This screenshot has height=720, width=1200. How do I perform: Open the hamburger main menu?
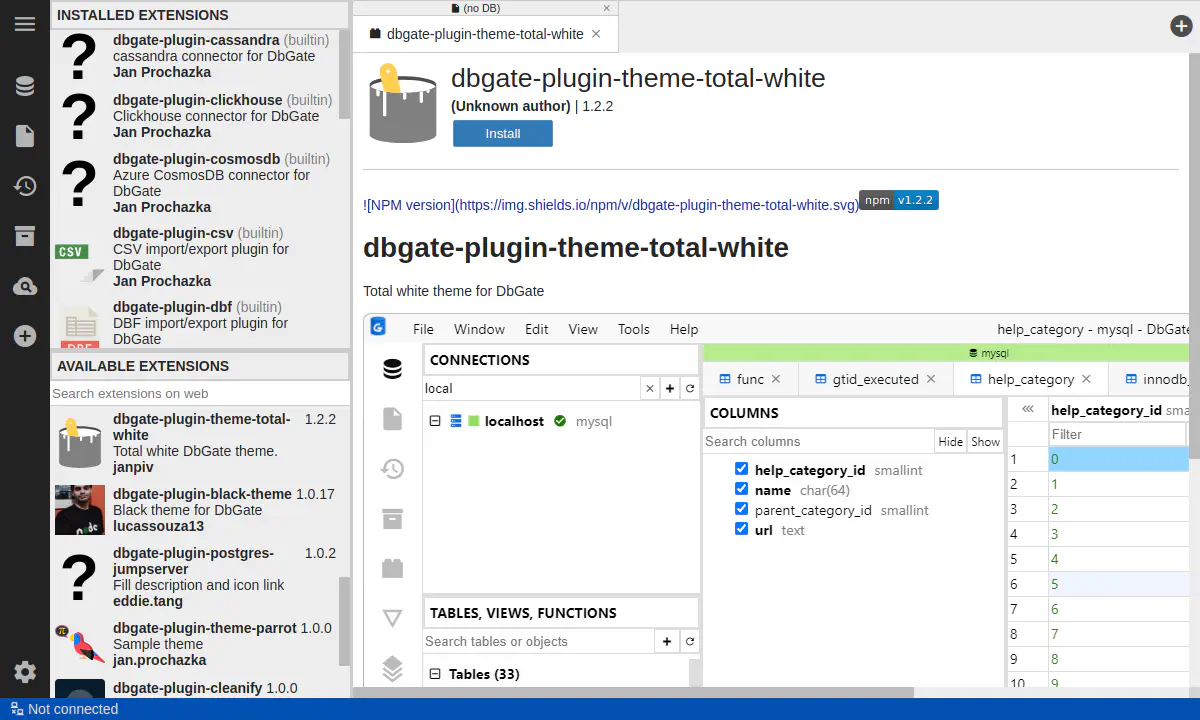coord(25,24)
